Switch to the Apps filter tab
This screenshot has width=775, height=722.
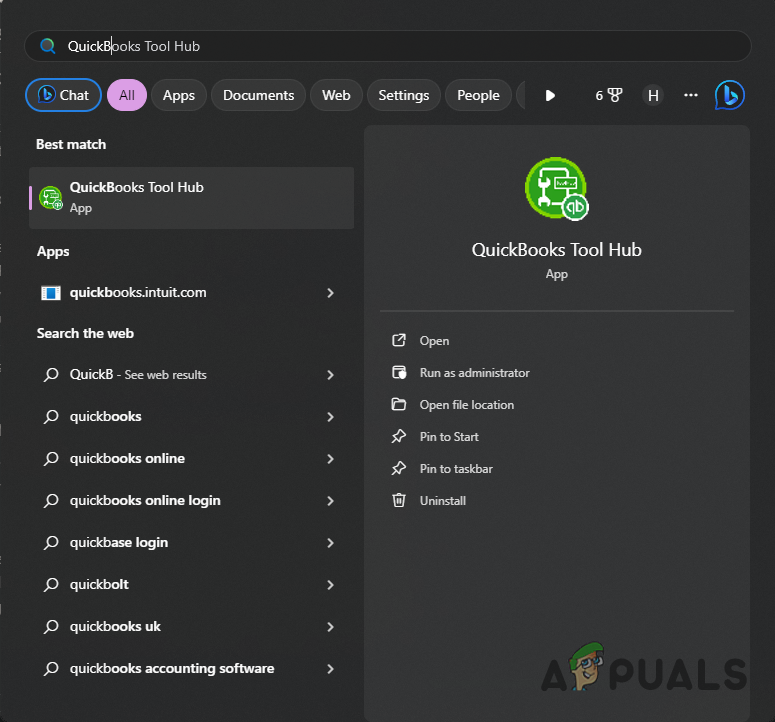coord(179,95)
